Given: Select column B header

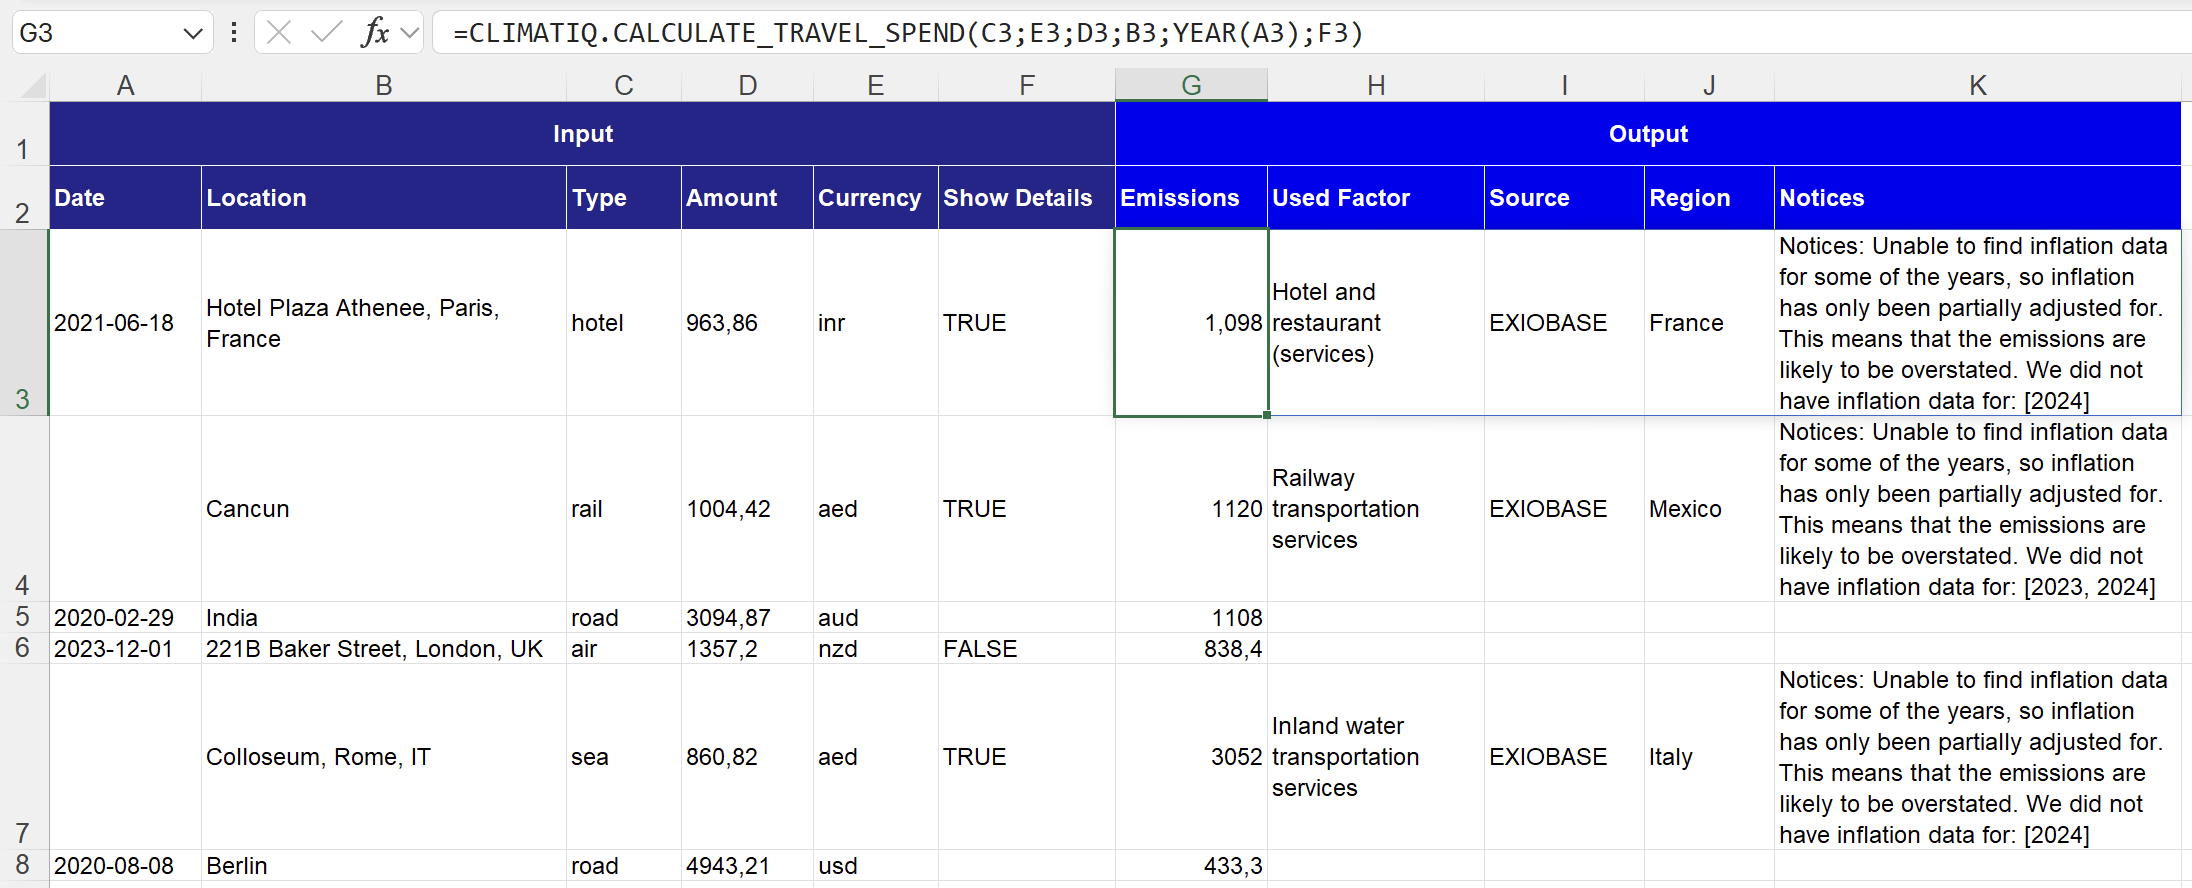Looking at the screenshot, I should click(x=384, y=85).
